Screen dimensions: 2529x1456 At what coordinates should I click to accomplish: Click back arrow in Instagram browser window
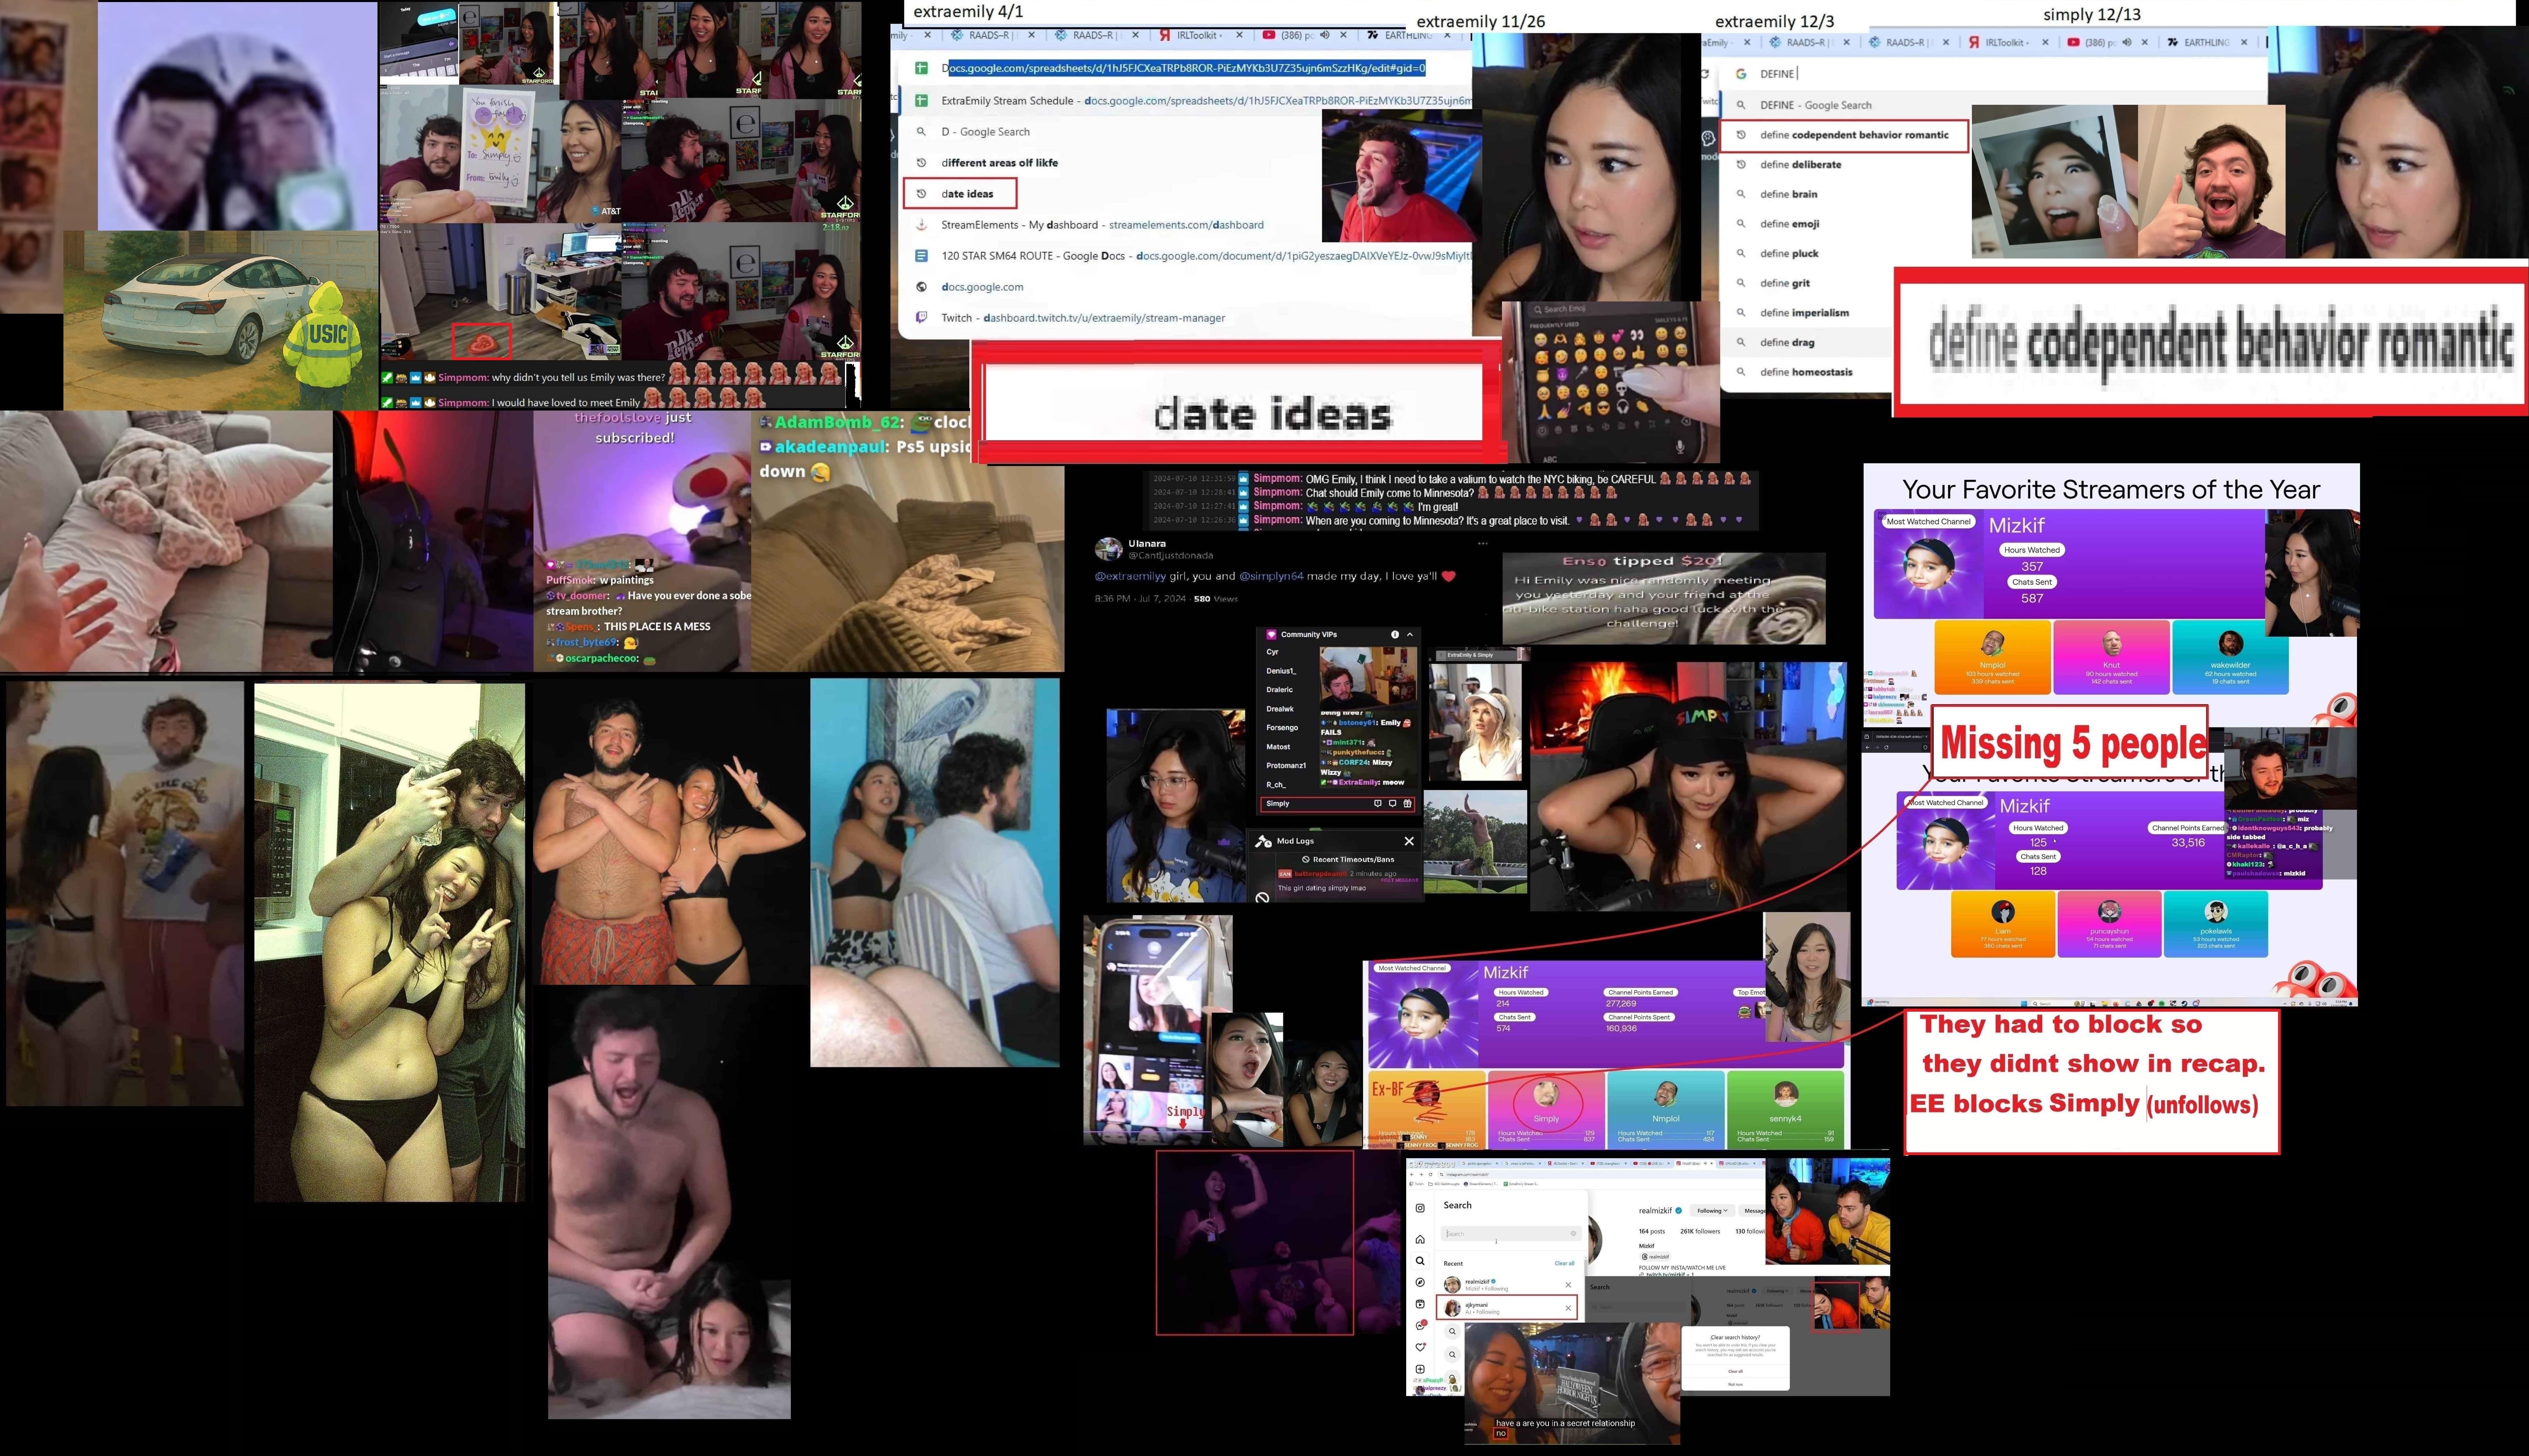[x=1412, y=1175]
